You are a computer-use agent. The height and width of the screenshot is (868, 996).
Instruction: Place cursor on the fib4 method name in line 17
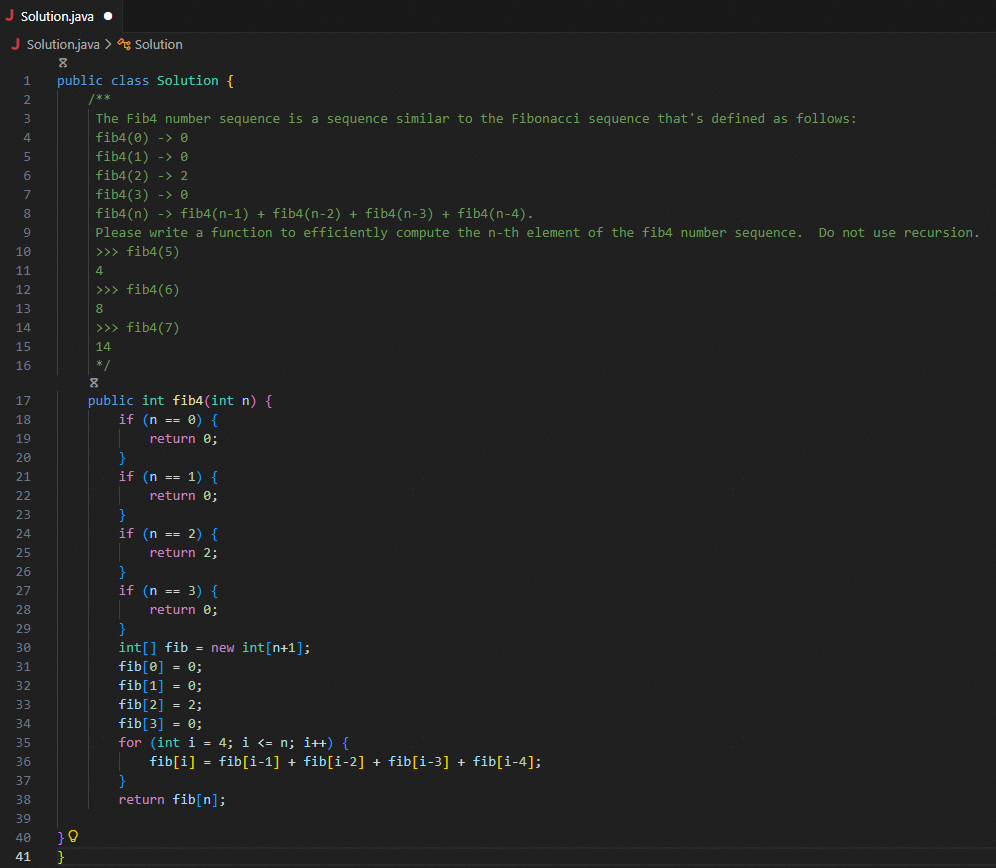[188, 401]
